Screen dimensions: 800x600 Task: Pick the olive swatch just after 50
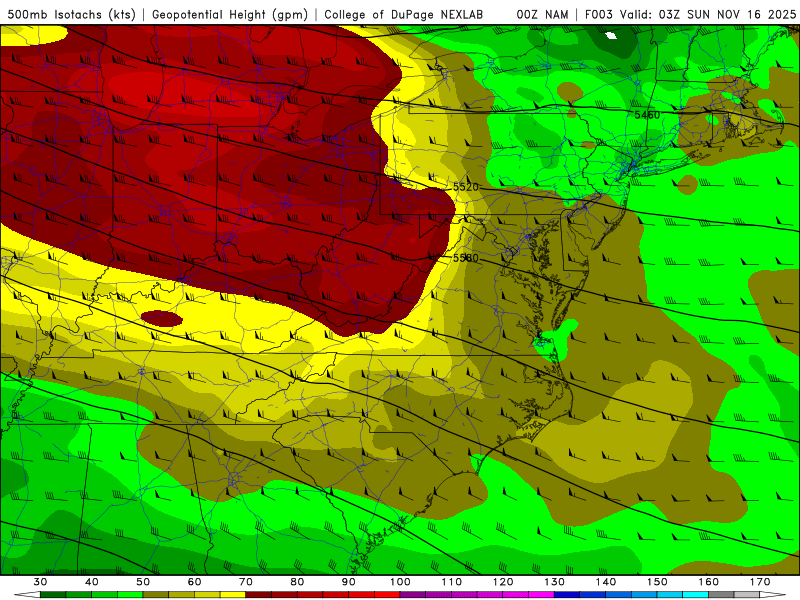(x=156, y=595)
